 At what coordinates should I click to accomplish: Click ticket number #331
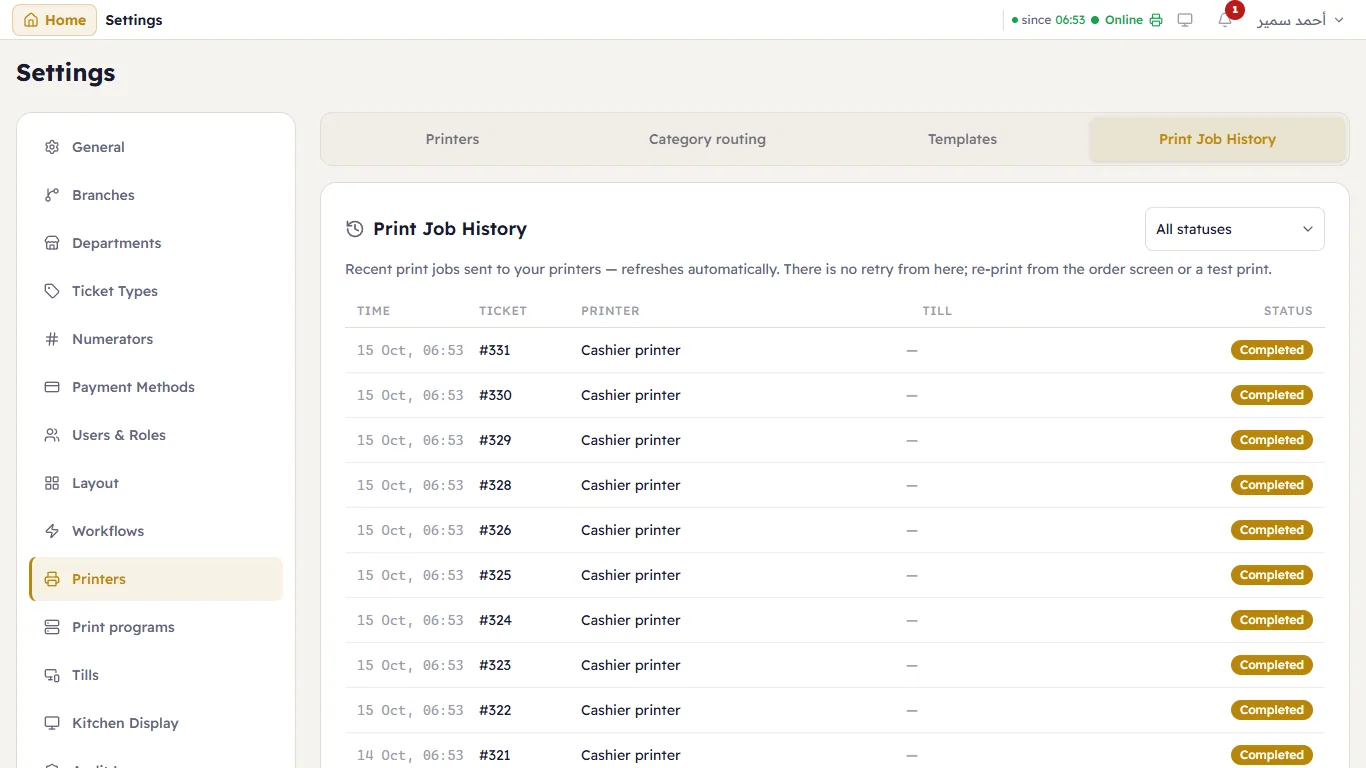click(x=495, y=350)
